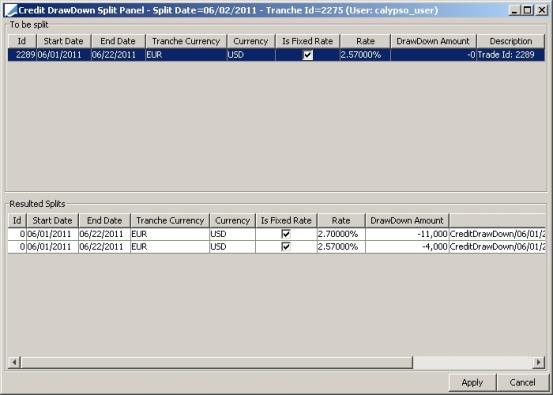Click End Date header in Resulted Splits table
The image size is (553, 395).
104,220
